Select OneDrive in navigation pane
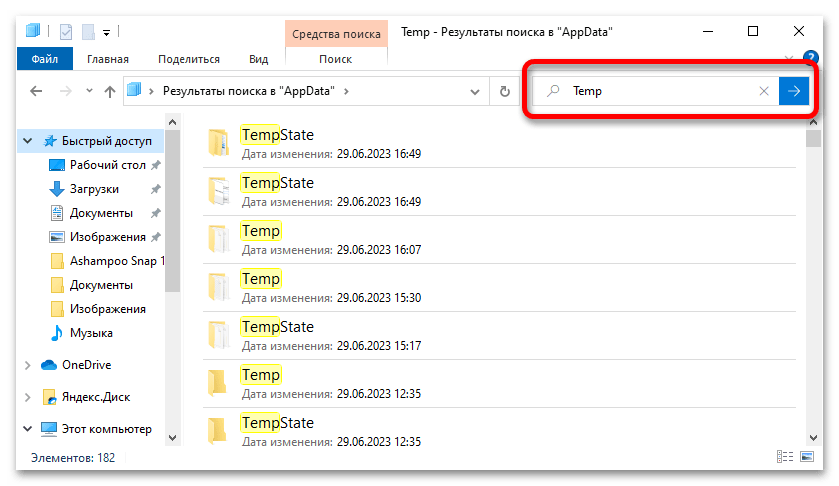The height and width of the screenshot is (486, 839). click(86, 364)
